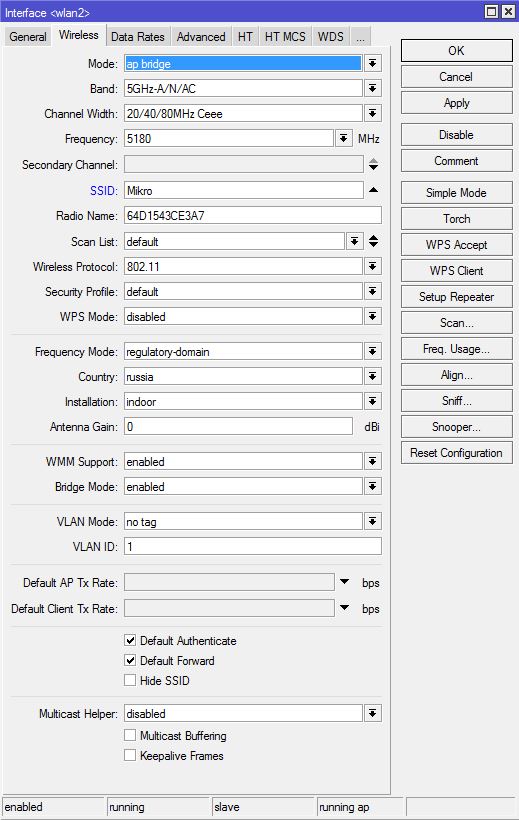Toggle Default Authenticate checkbox

click(130, 640)
